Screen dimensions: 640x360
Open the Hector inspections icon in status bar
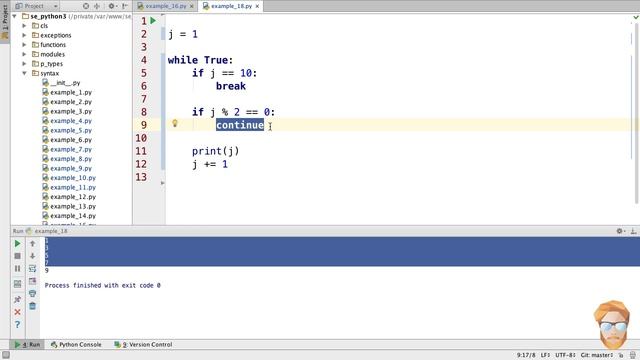click(x=632, y=355)
